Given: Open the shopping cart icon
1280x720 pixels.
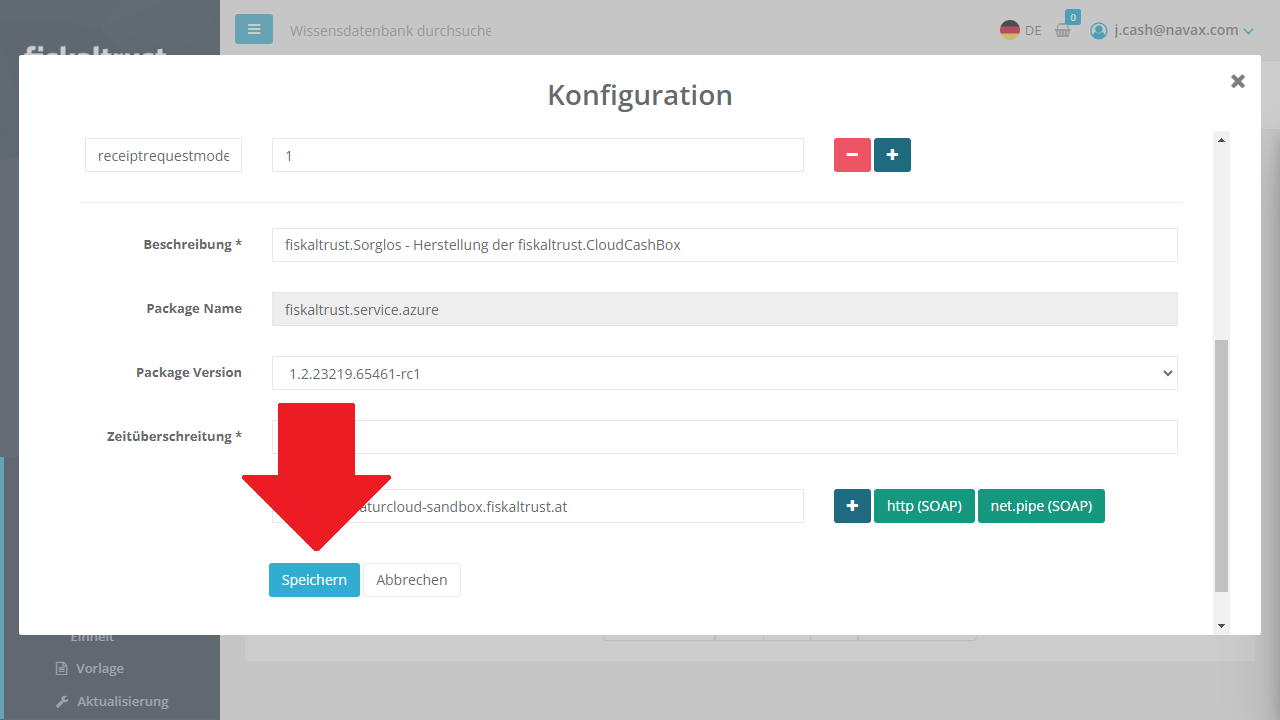Looking at the screenshot, I should [x=1064, y=29].
